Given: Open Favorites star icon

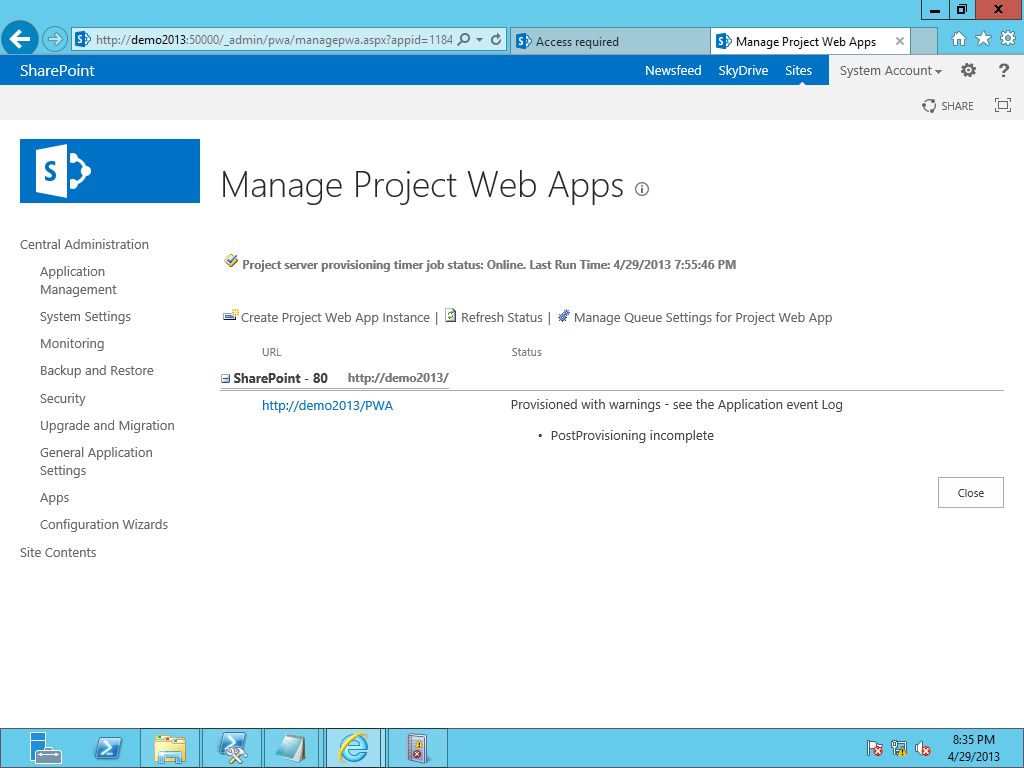Looking at the screenshot, I should click(x=983, y=39).
